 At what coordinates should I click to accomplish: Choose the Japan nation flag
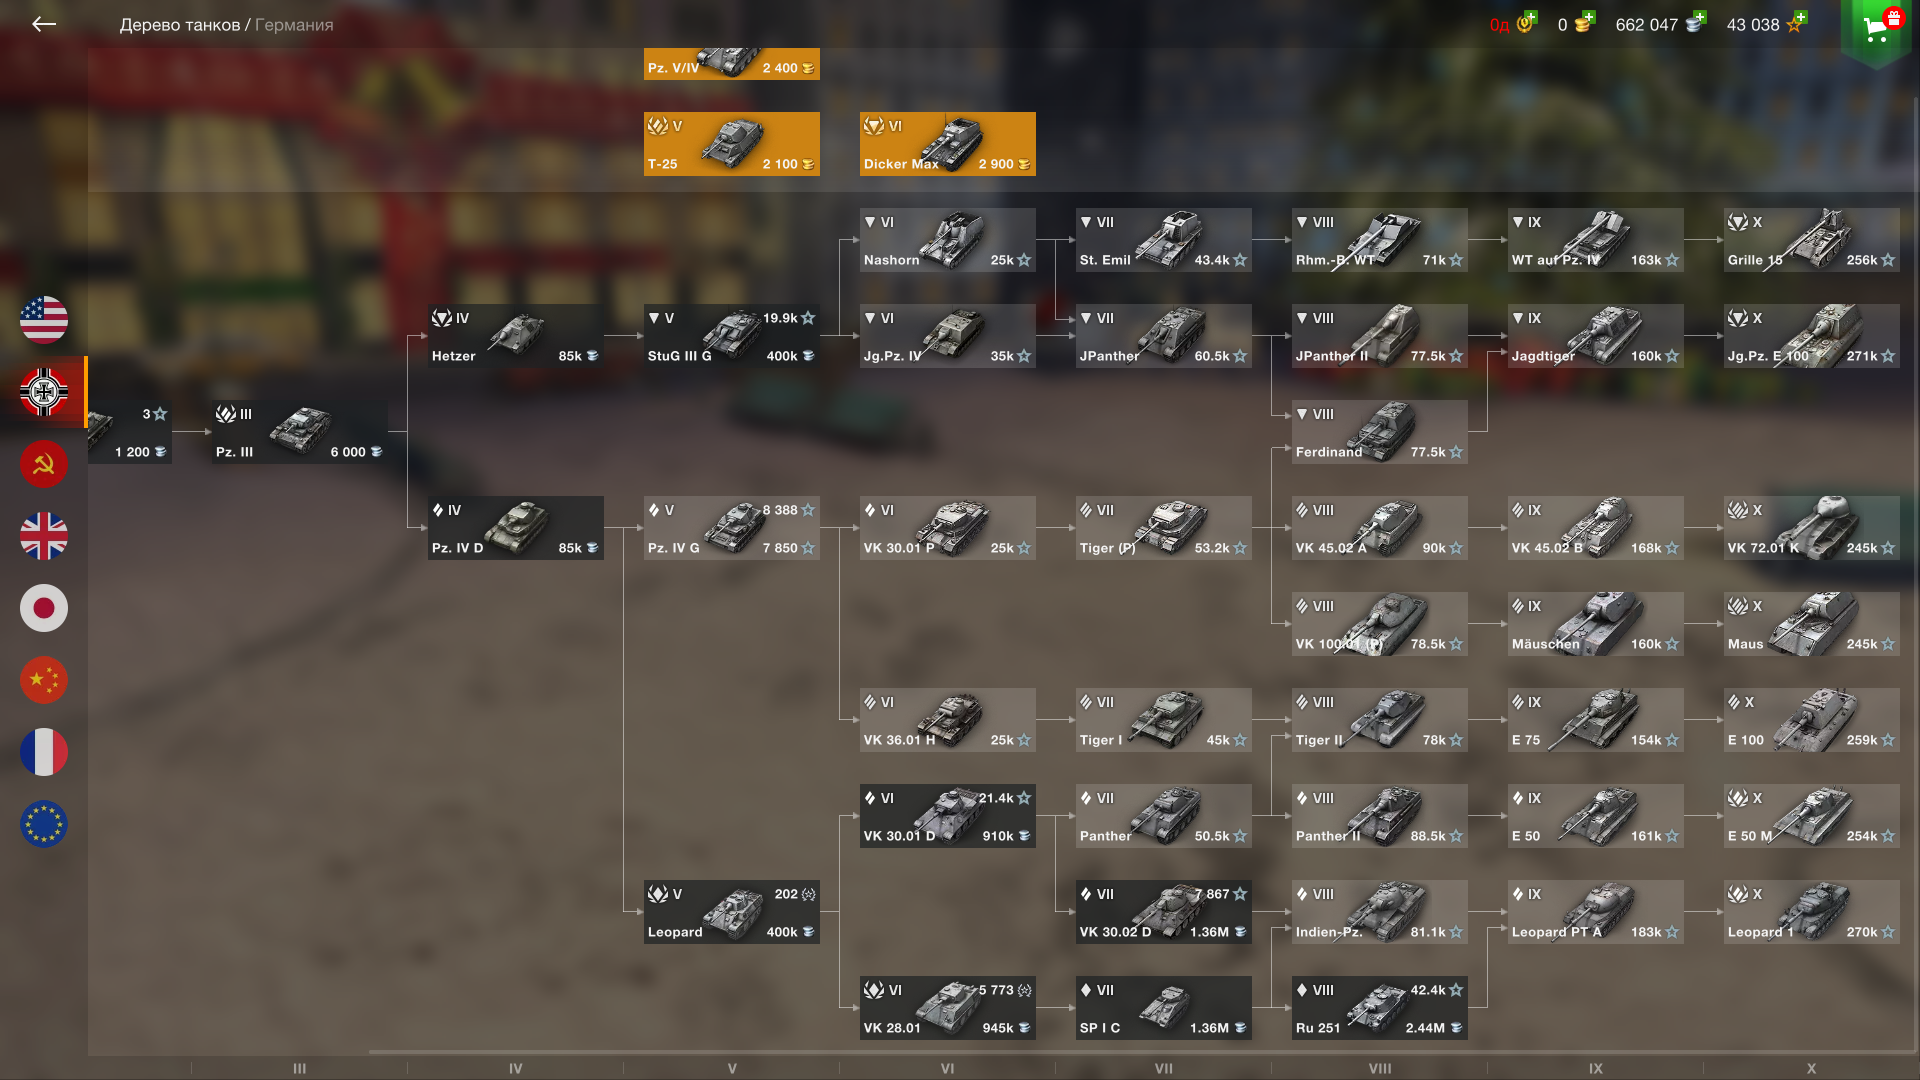point(44,608)
